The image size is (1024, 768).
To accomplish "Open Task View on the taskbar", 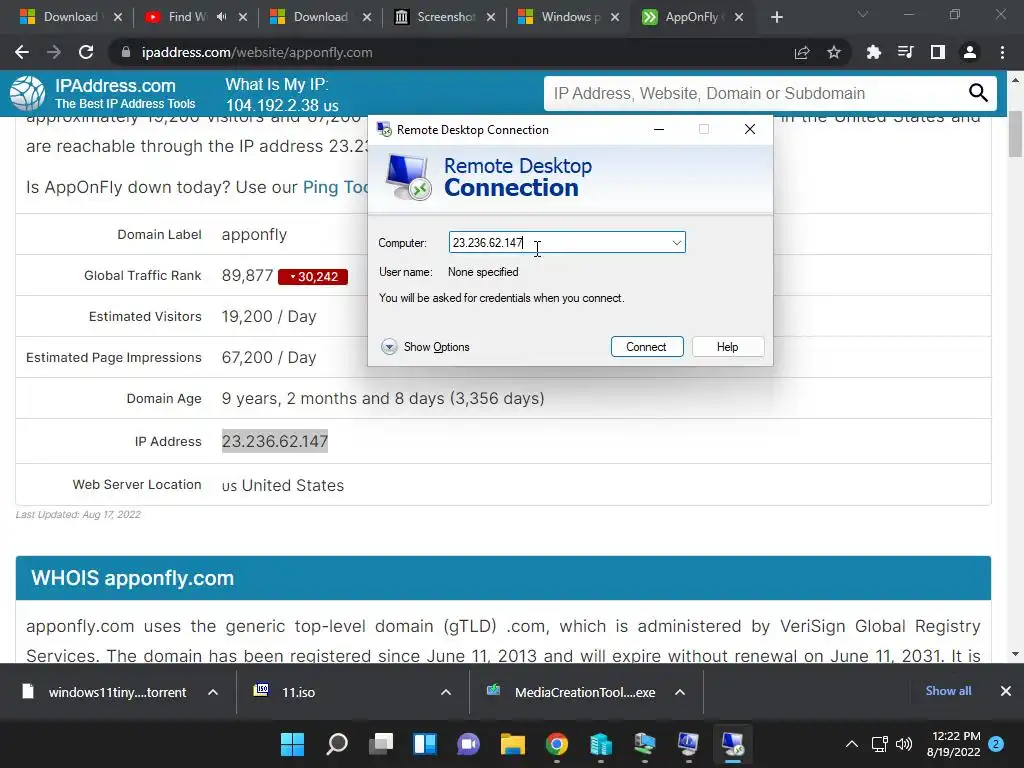I will click(x=381, y=744).
